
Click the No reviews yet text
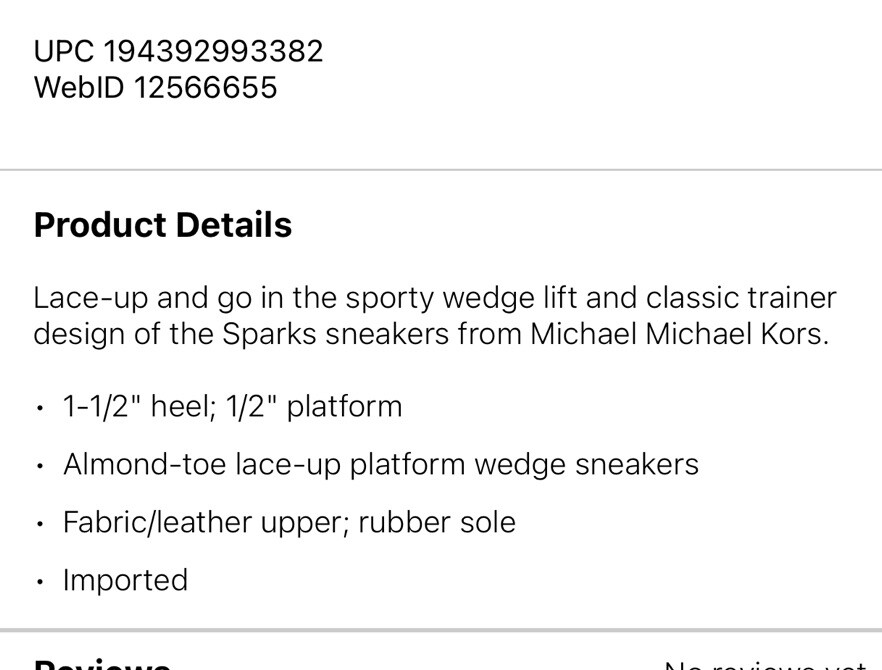tap(765, 665)
